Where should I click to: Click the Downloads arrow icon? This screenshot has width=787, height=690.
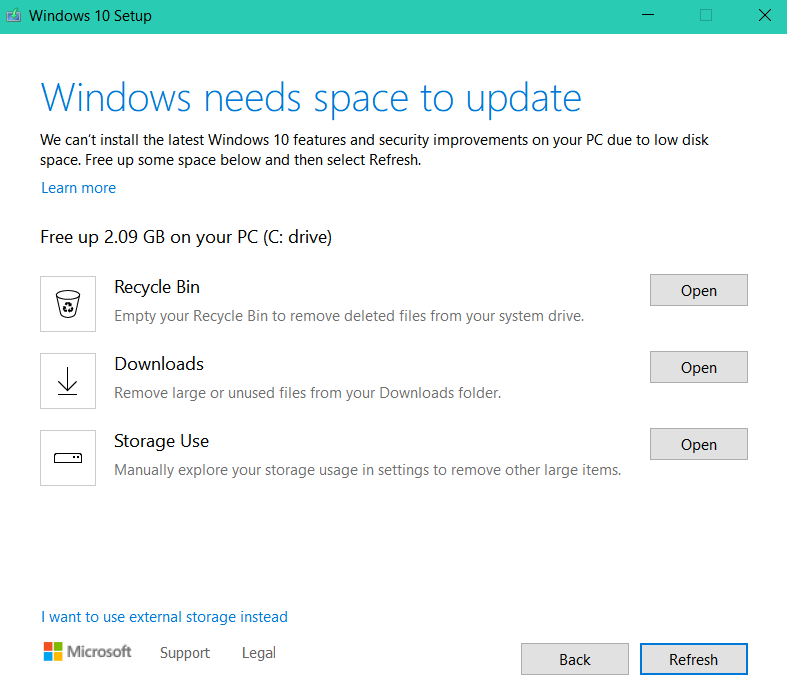click(x=68, y=381)
